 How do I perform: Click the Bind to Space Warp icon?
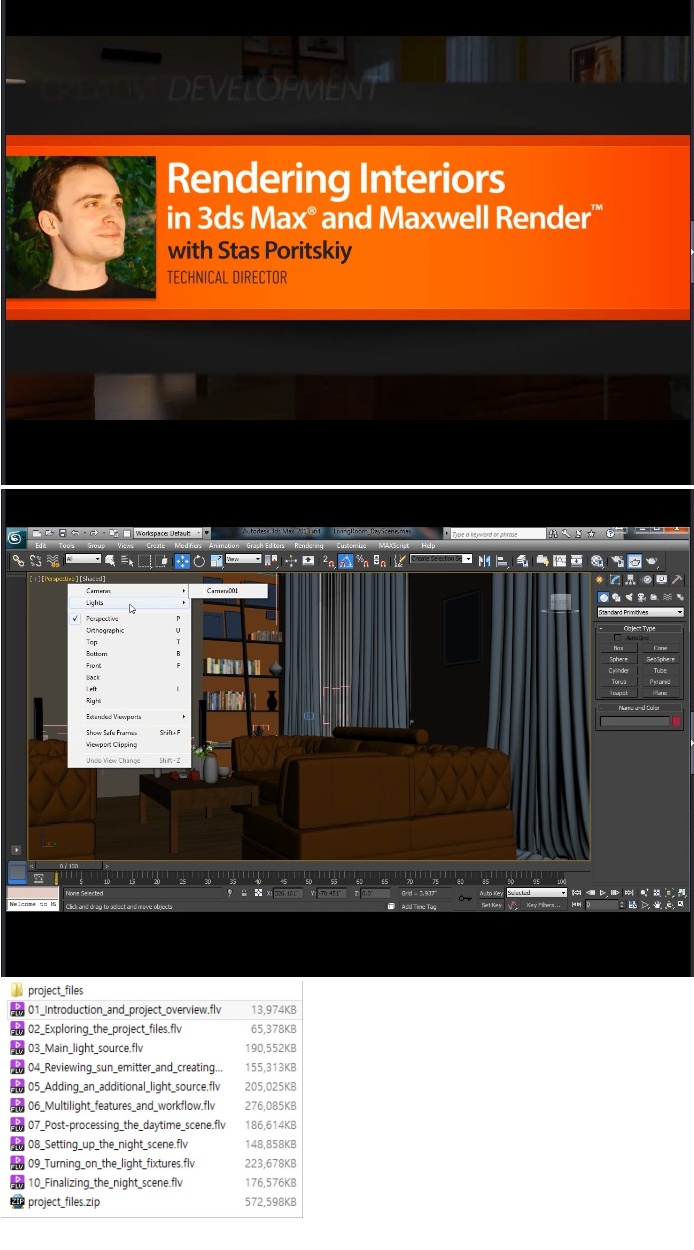click(x=52, y=560)
